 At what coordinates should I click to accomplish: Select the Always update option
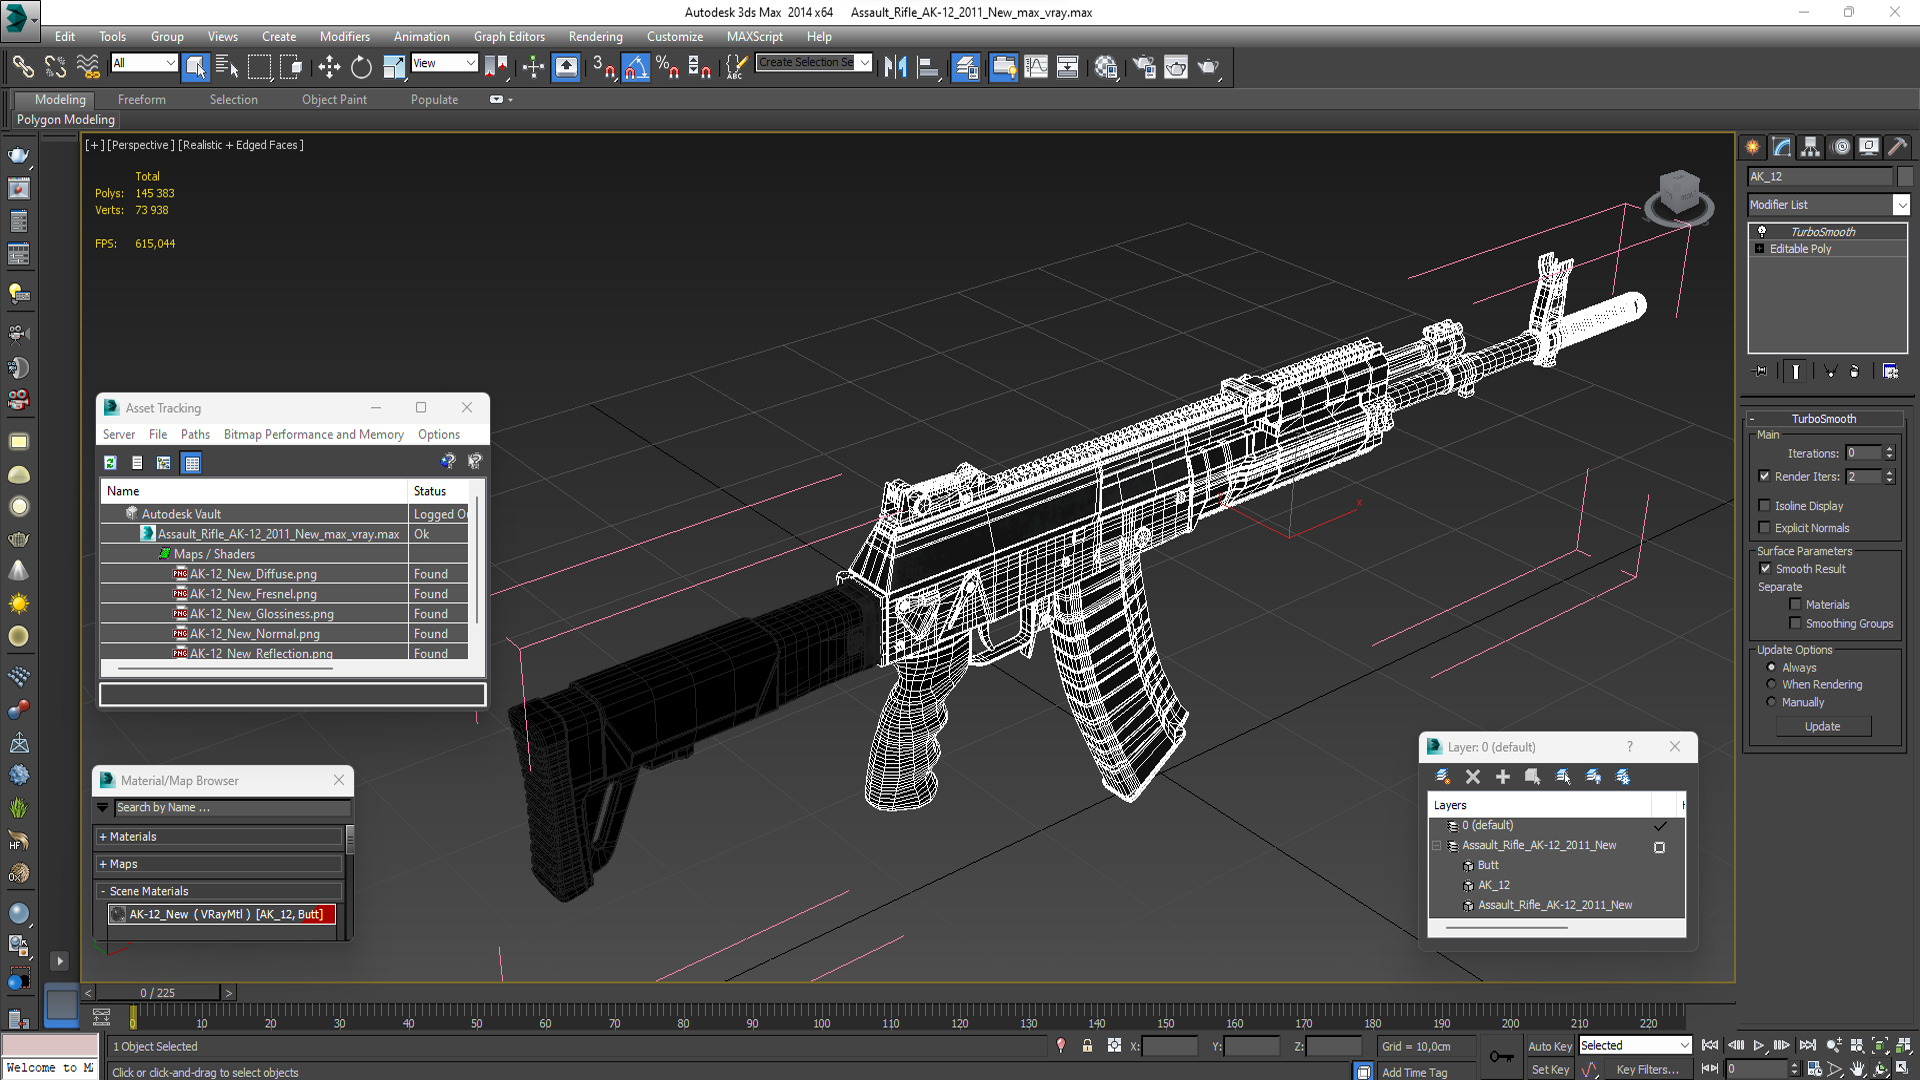click(x=1771, y=667)
